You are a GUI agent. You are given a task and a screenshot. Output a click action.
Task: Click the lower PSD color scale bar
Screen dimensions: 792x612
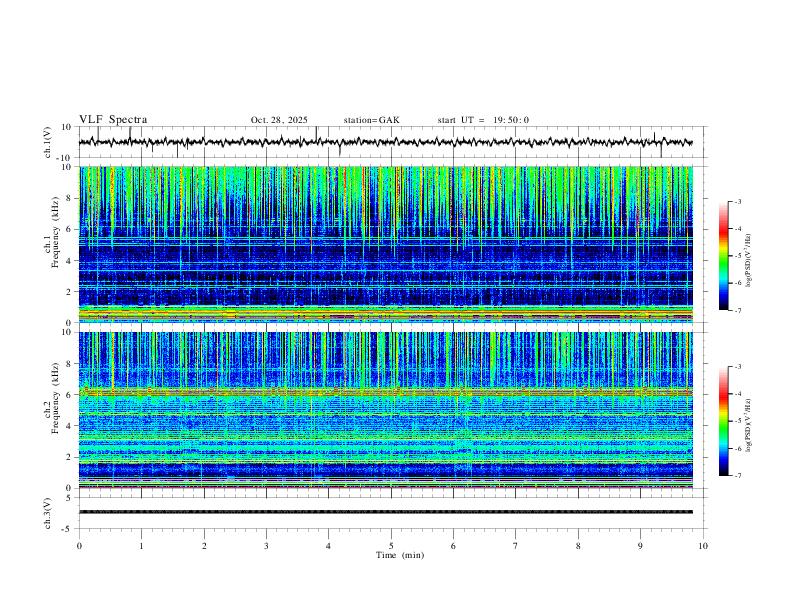pyautogui.click(x=723, y=421)
